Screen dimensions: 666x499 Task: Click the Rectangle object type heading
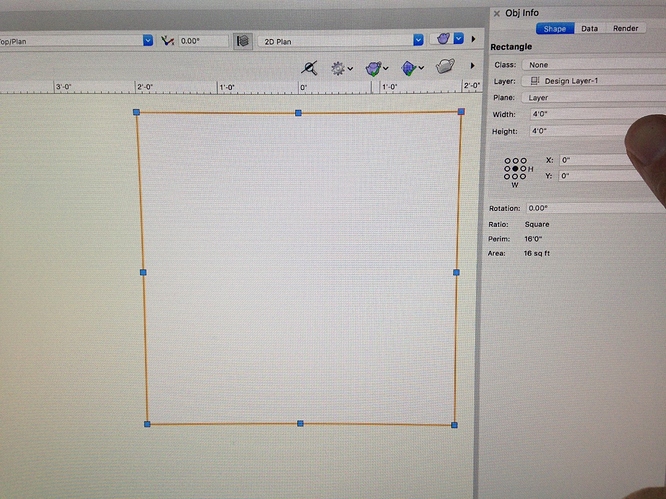pyautogui.click(x=511, y=47)
